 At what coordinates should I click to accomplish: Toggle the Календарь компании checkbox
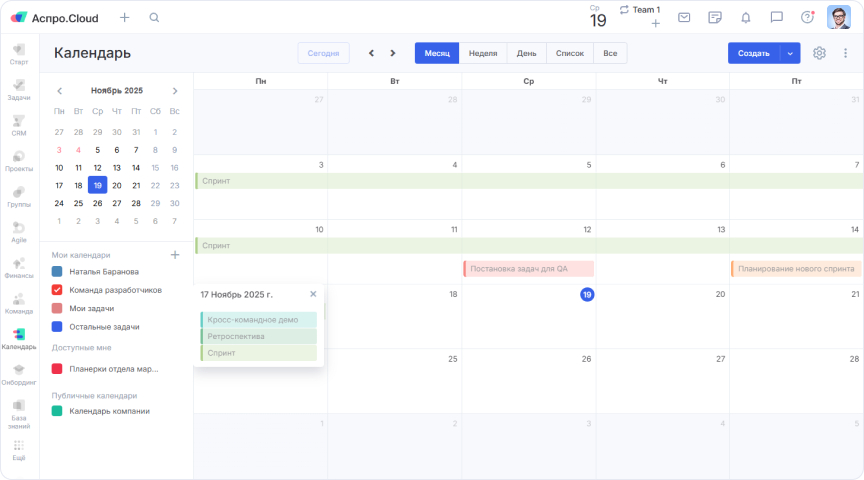(57, 411)
